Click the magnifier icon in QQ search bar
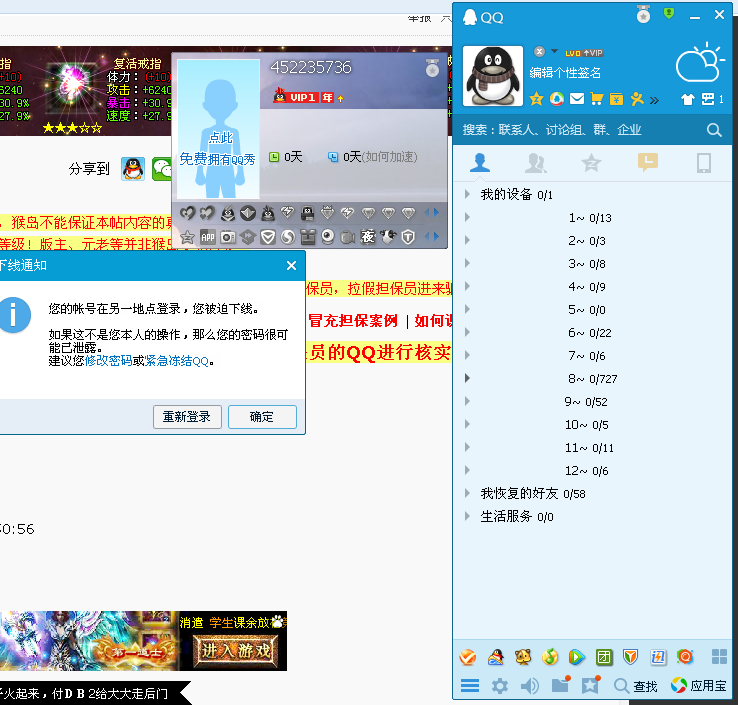This screenshot has width=738, height=705. [x=714, y=130]
